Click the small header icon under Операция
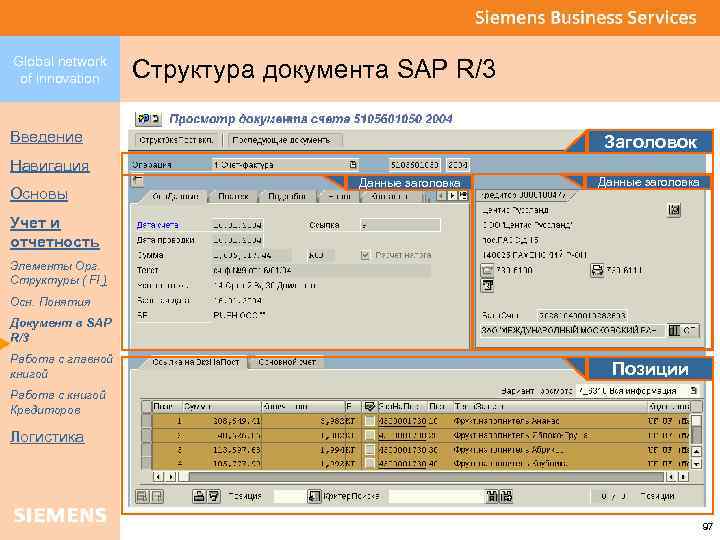 click(137, 181)
